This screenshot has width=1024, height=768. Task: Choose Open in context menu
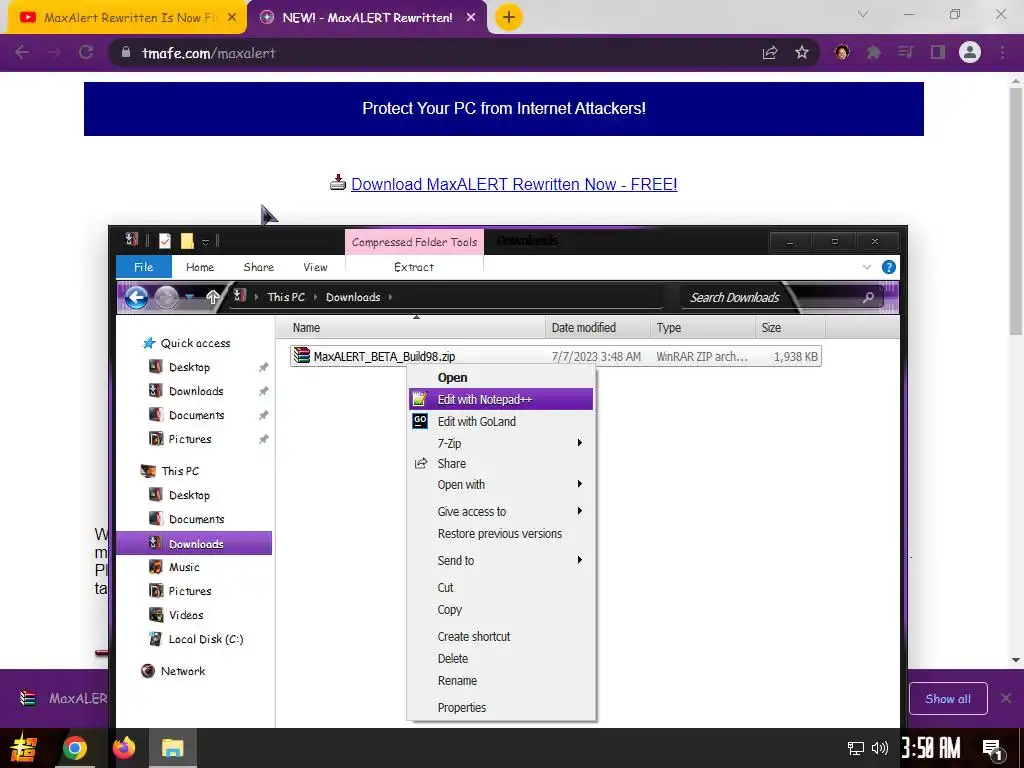[501, 377]
